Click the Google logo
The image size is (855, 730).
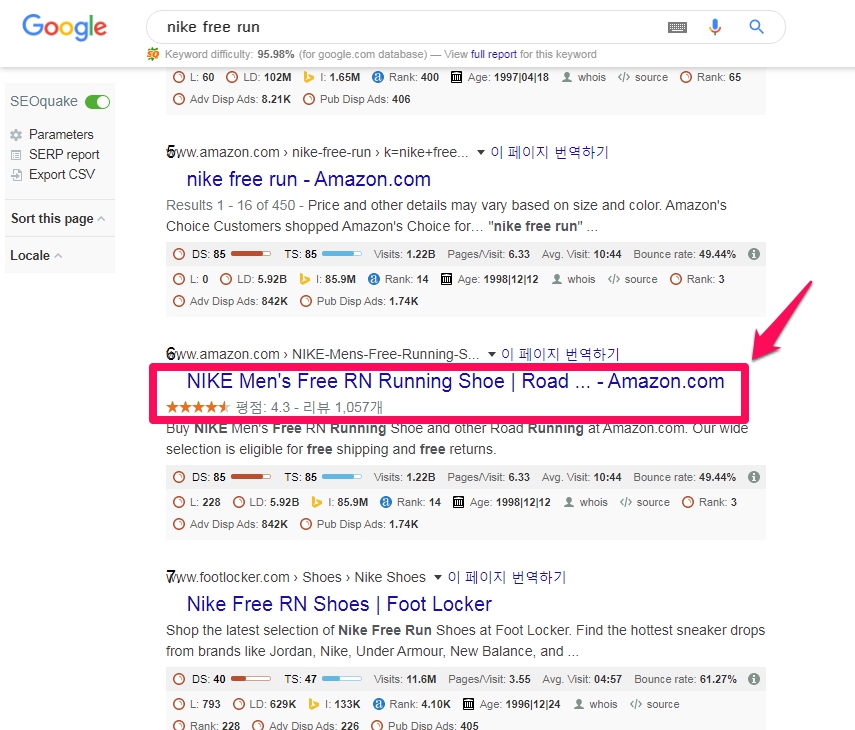pos(64,27)
